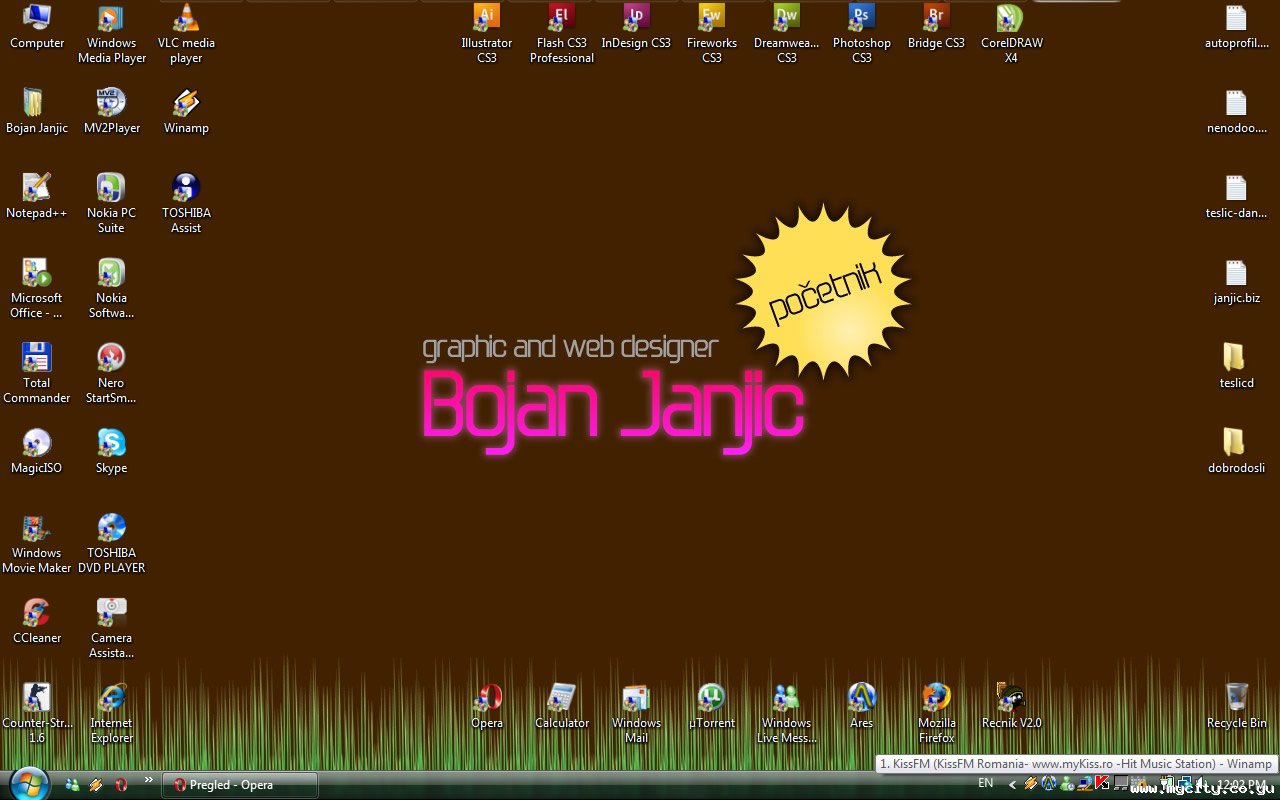Select the nenodoo text file on desktop
This screenshot has width=1280, height=800.
(1236, 111)
